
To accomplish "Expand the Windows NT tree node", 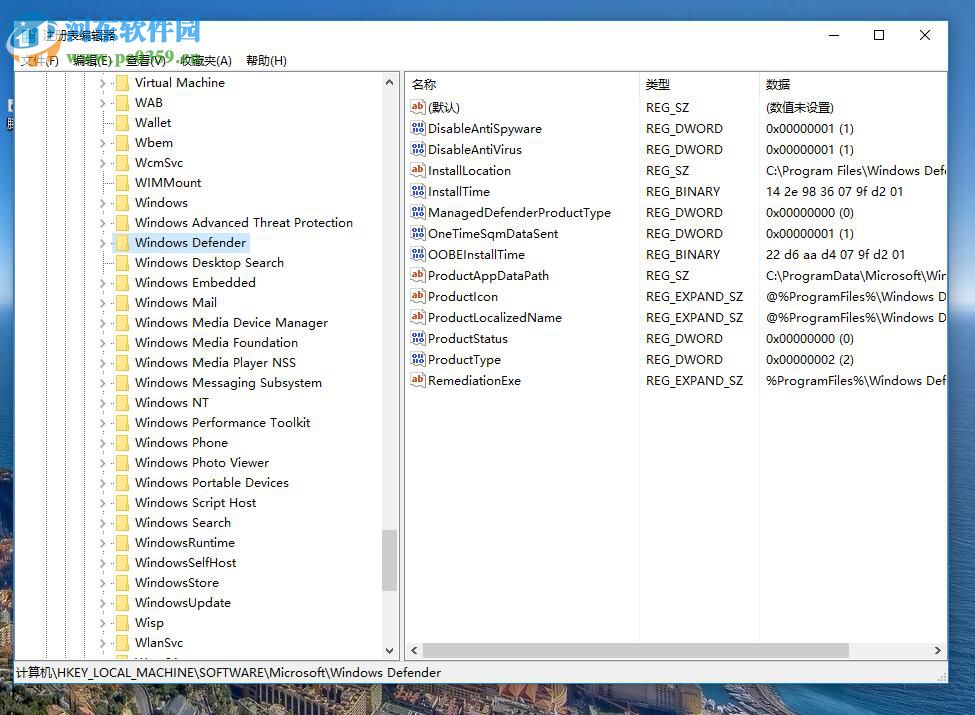I will pyautogui.click(x=104, y=402).
